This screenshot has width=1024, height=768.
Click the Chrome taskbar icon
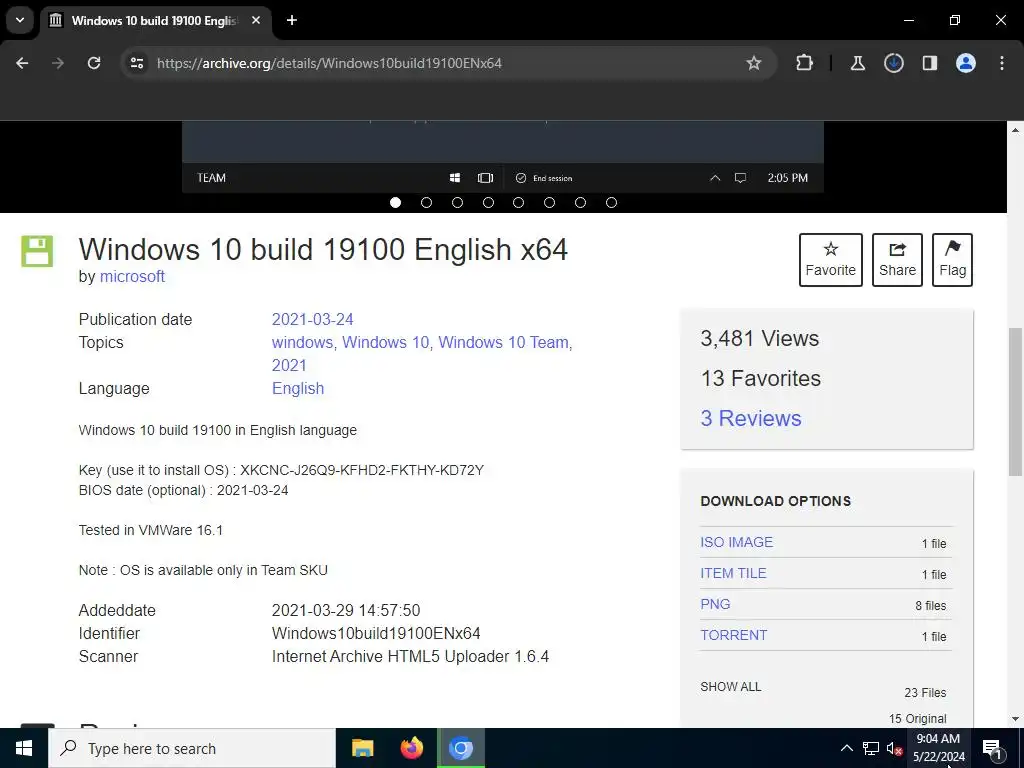tap(460, 748)
